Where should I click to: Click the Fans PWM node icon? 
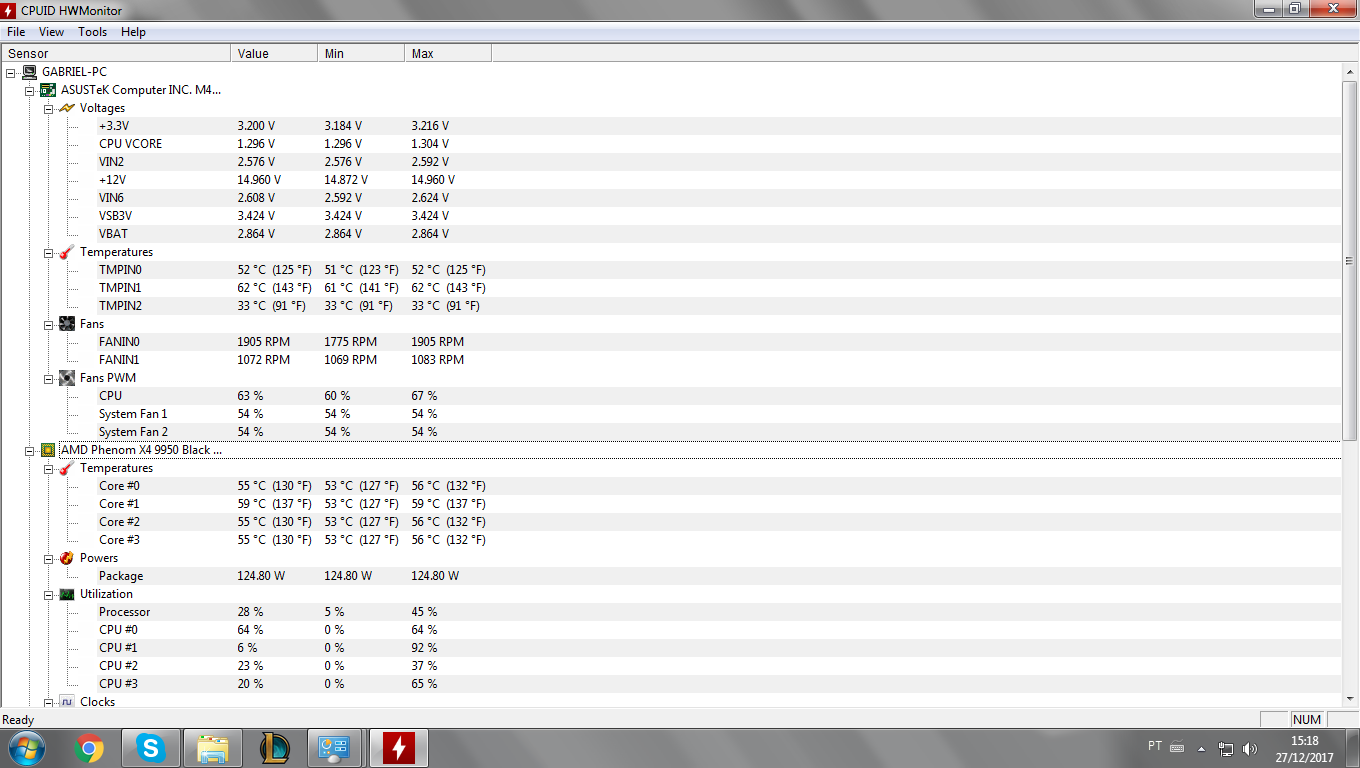[x=67, y=378]
